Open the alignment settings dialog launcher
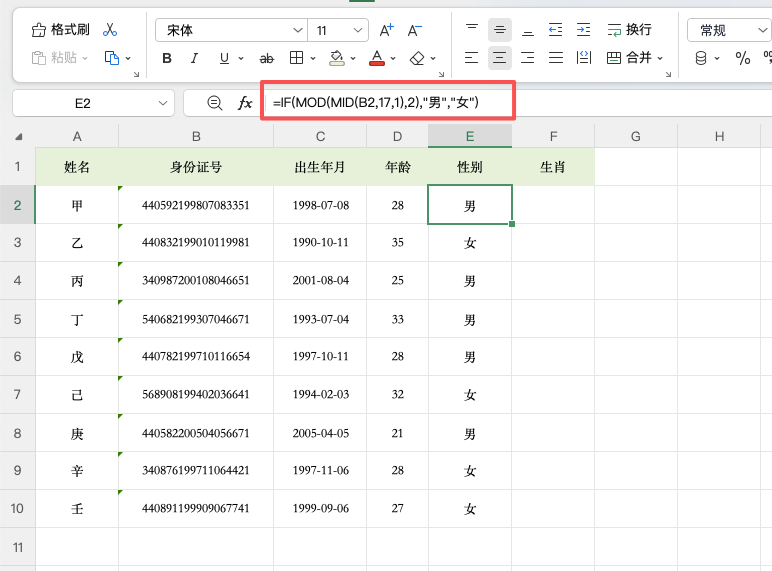Viewport: 772px width, 571px height. 668,74
